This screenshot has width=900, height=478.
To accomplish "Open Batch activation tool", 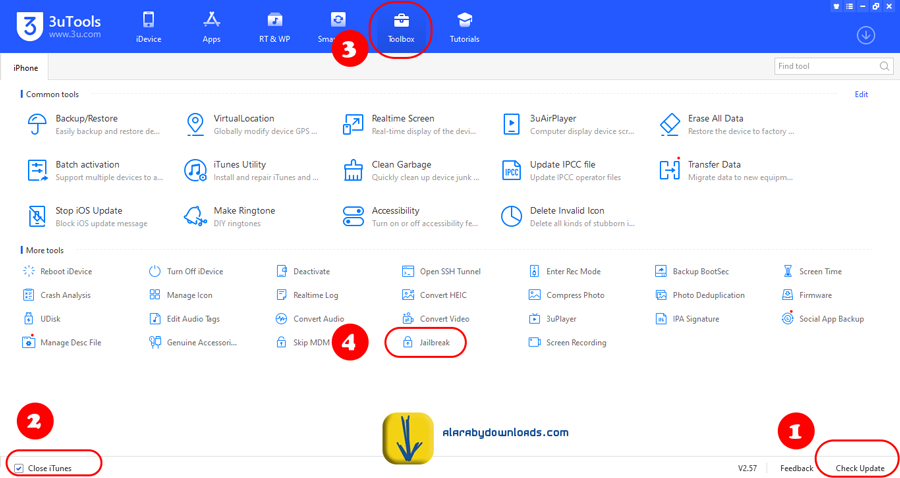I will pos(95,170).
